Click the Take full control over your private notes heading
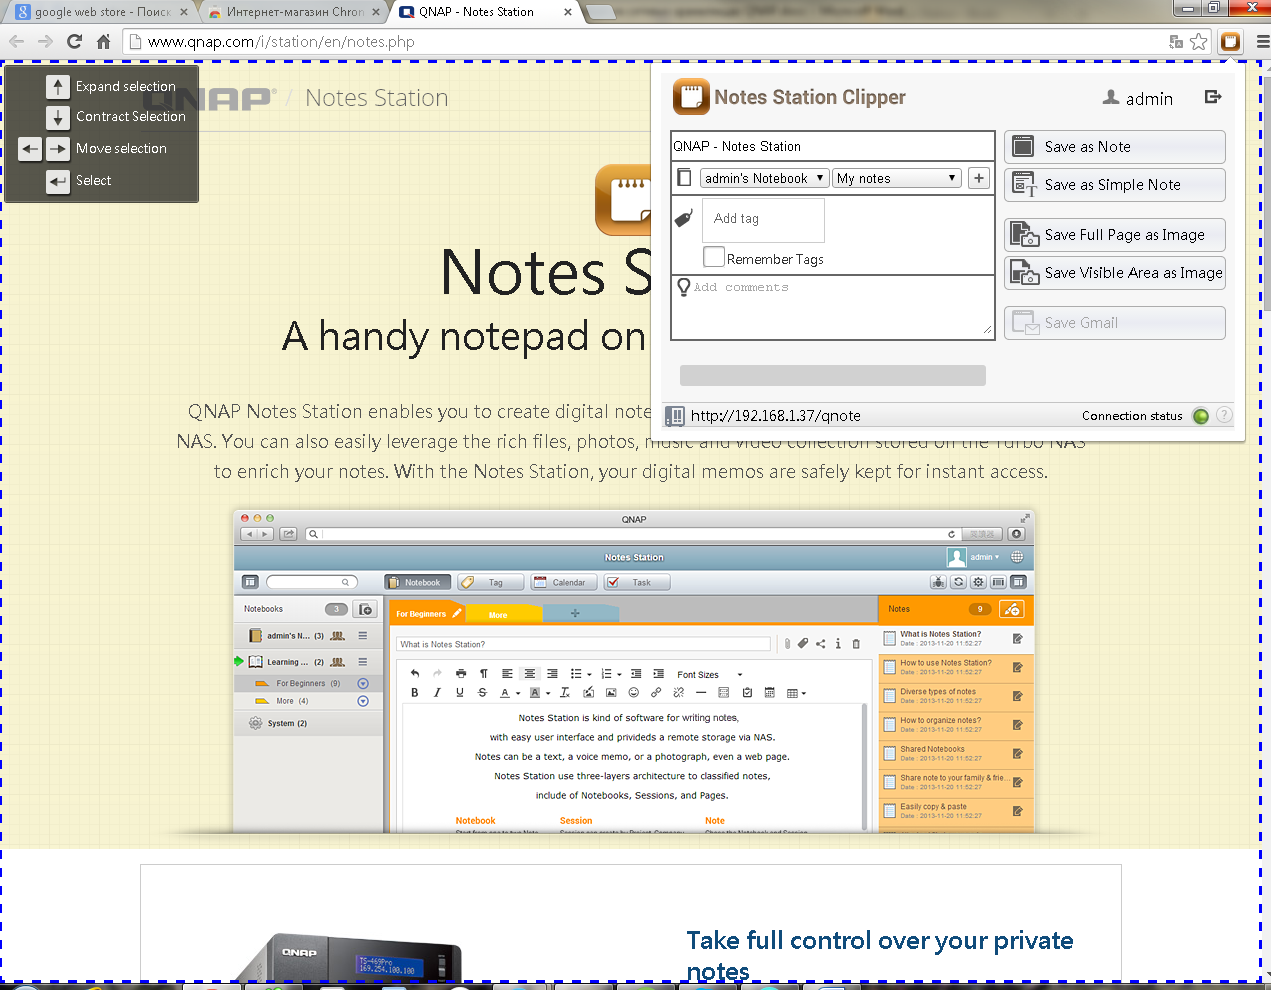This screenshot has height=990, width=1271. (880, 955)
